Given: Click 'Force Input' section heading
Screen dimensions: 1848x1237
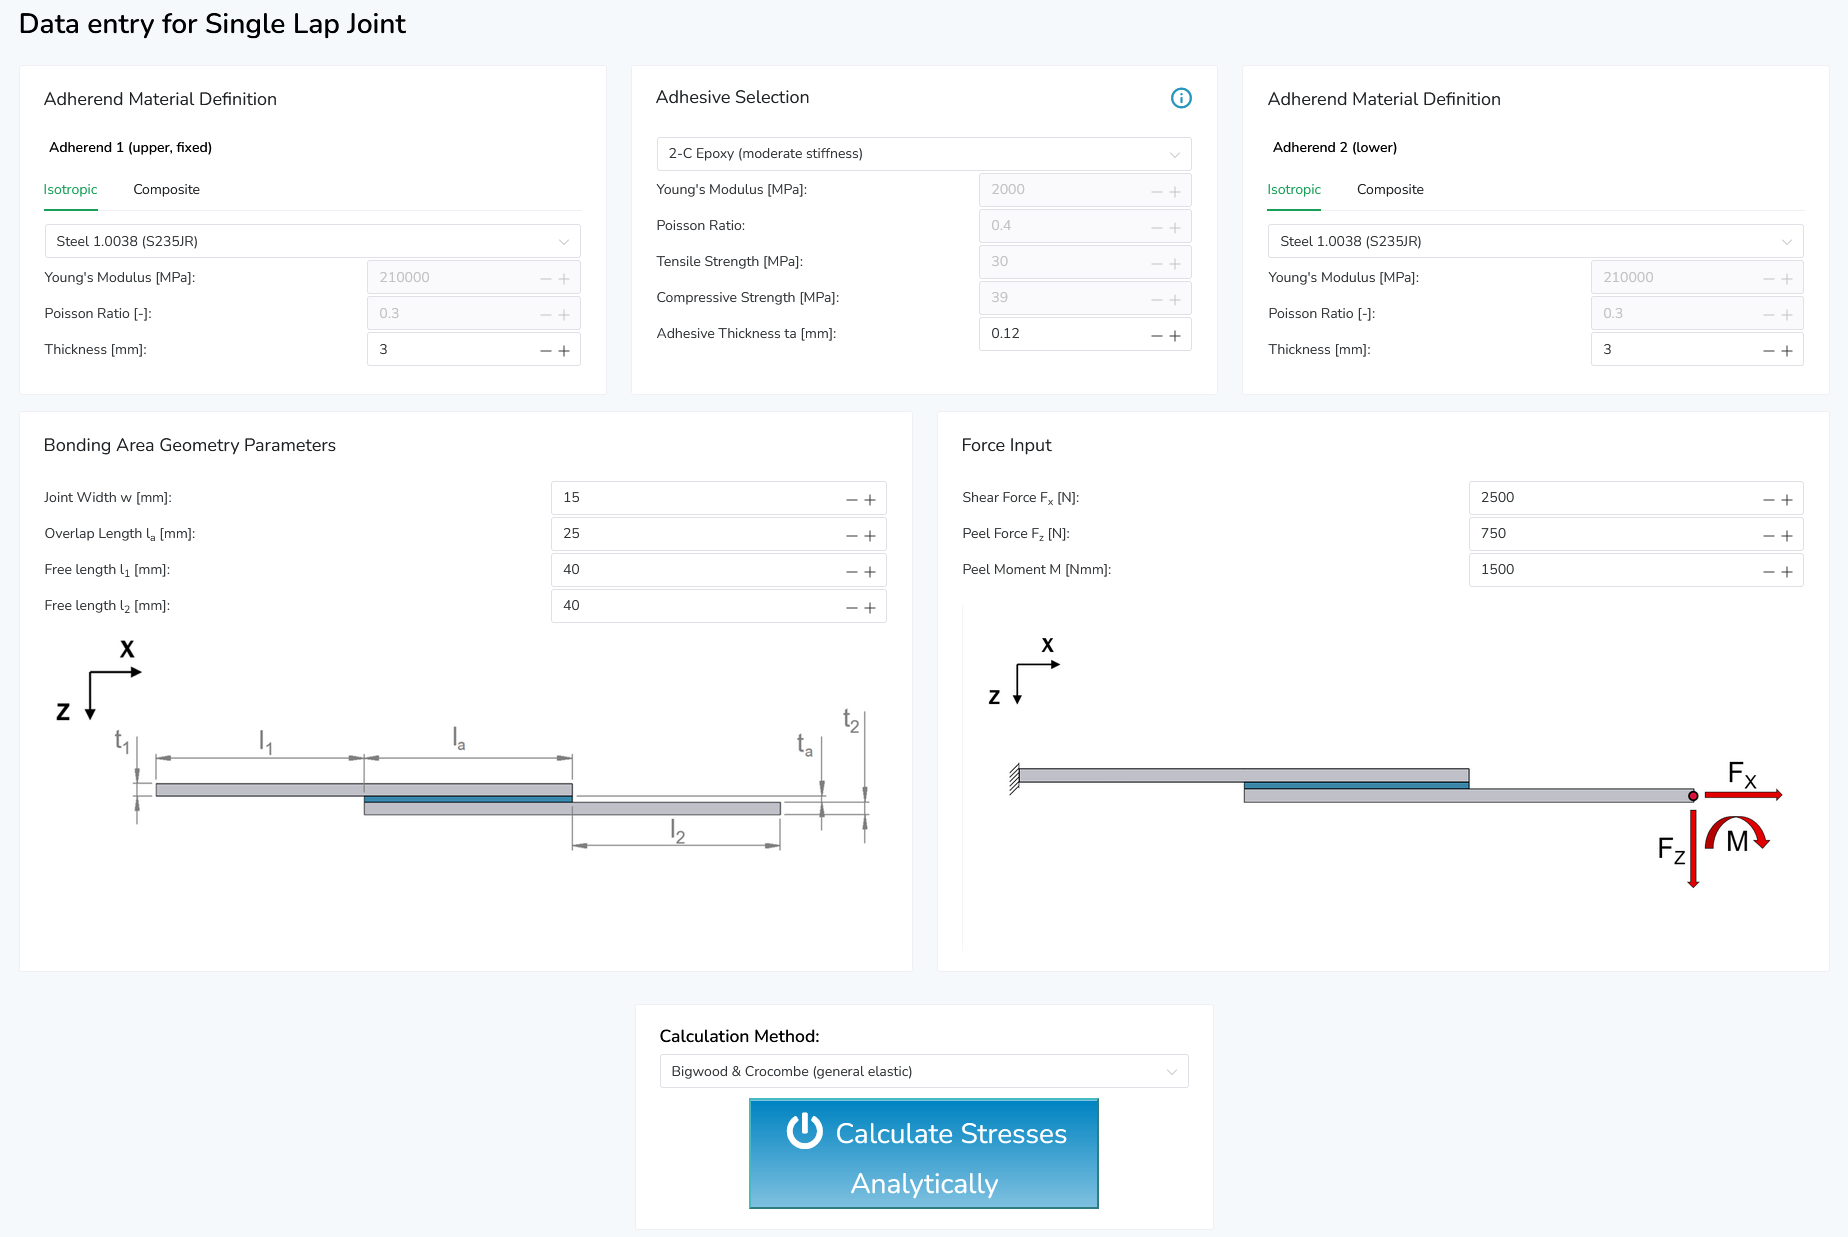Looking at the screenshot, I should click(x=1006, y=445).
